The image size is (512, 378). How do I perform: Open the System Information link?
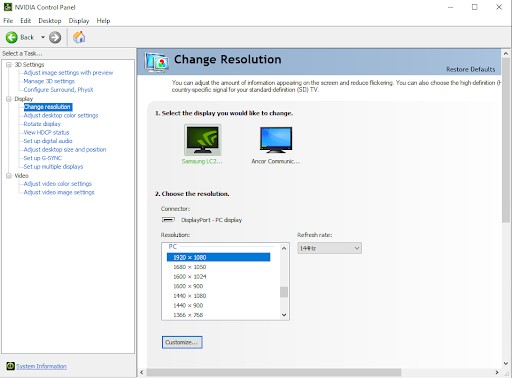[41, 366]
